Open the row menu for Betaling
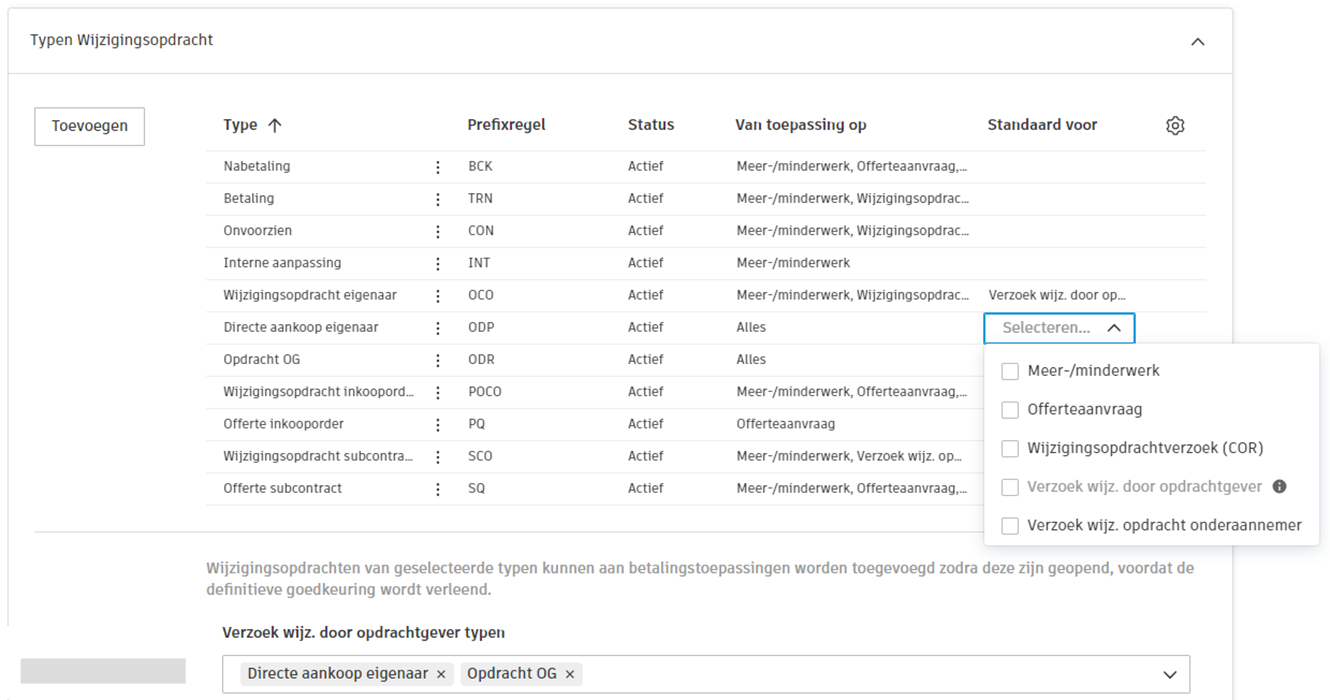This screenshot has width=1330, height=700. point(437,198)
